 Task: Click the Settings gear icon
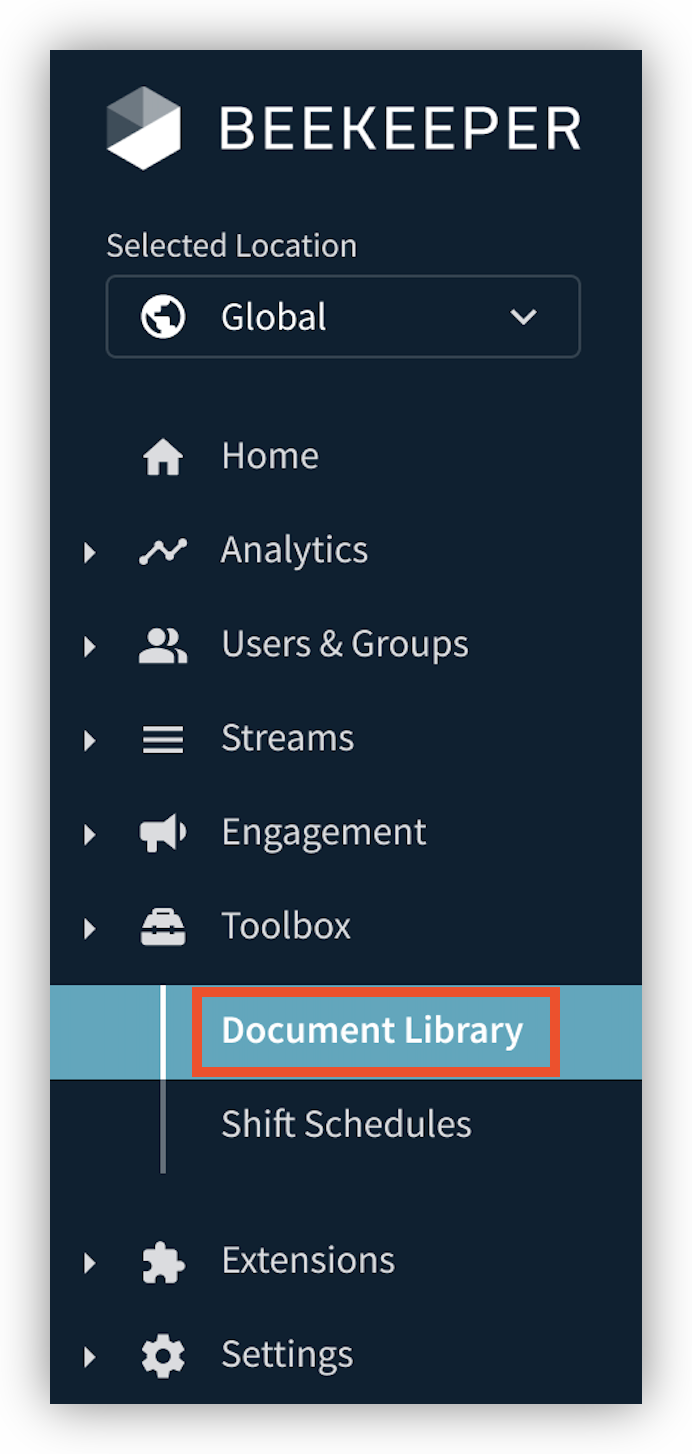pyautogui.click(x=163, y=1356)
